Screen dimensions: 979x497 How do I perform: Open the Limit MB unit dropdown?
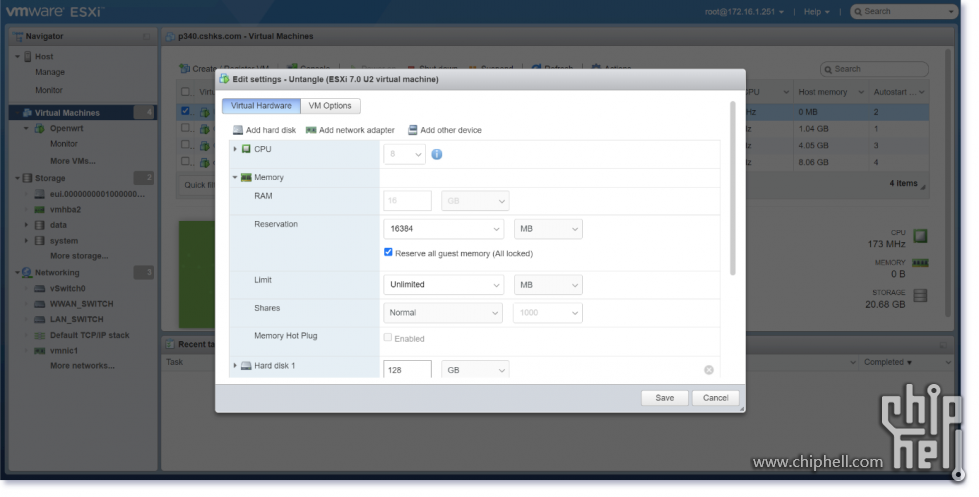click(x=548, y=284)
